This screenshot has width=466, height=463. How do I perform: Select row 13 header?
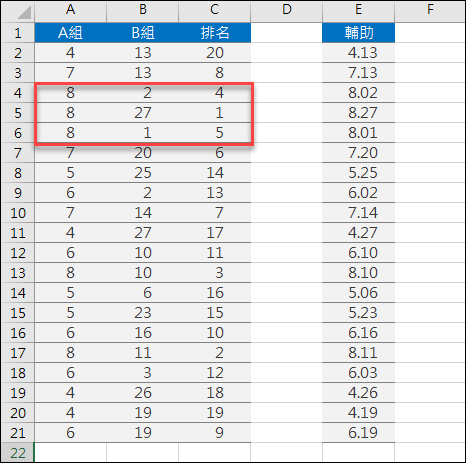coord(17,273)
